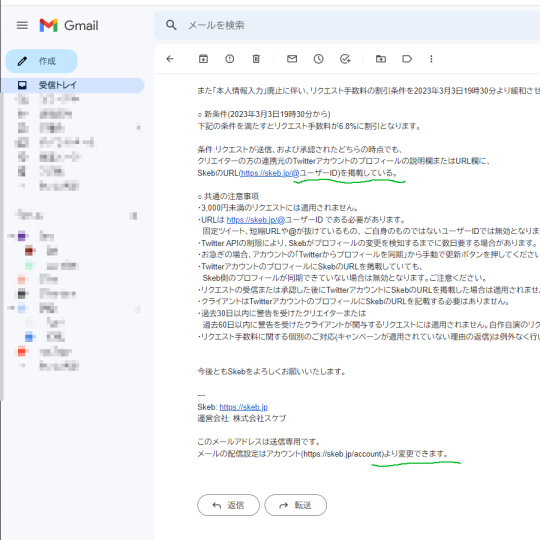Click the 運営会社: 株式会社スケブ text
Screen dimensions: 540x540
(x=242, y=418)
